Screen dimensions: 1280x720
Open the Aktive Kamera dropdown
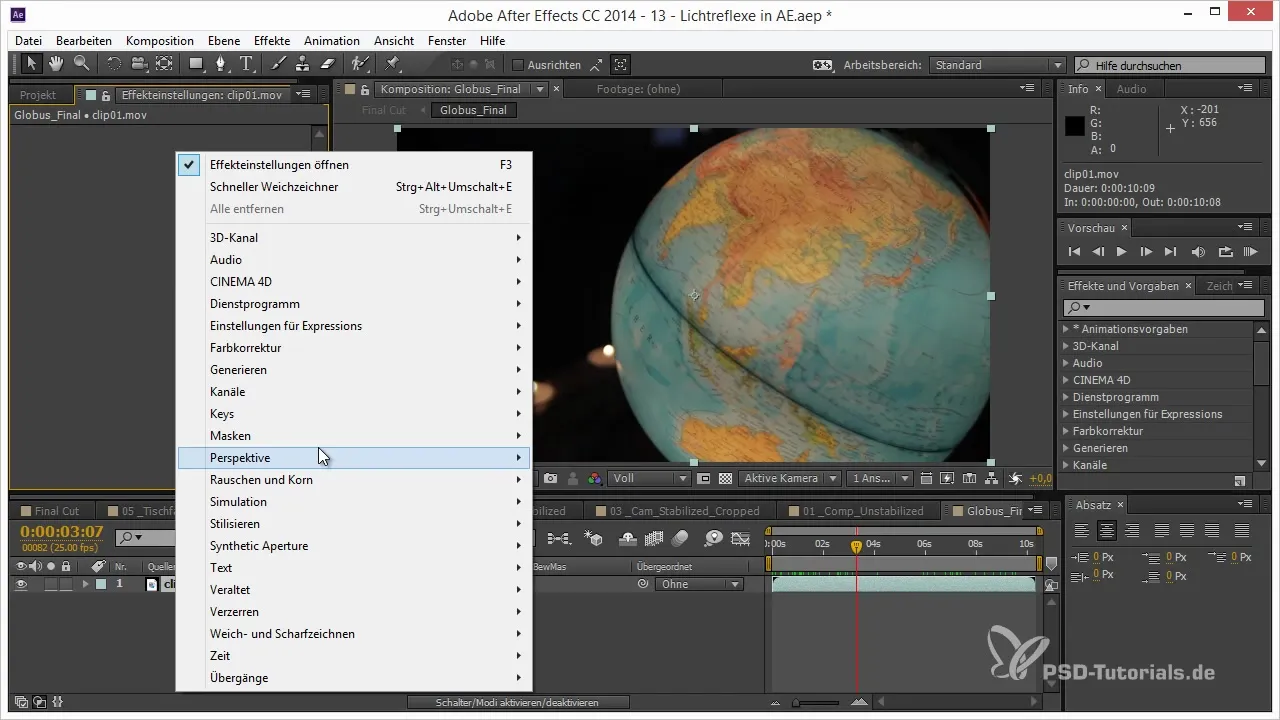coord(789,479)
